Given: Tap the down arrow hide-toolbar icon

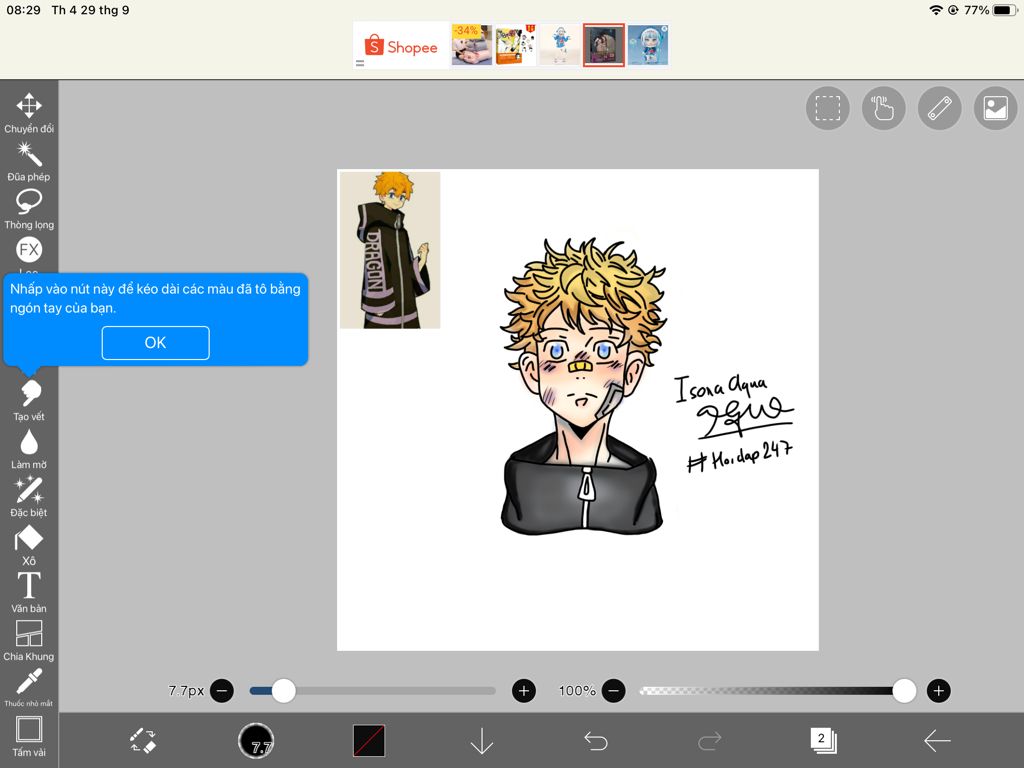Looking at the screenshot, I should (x=482, y=741).
